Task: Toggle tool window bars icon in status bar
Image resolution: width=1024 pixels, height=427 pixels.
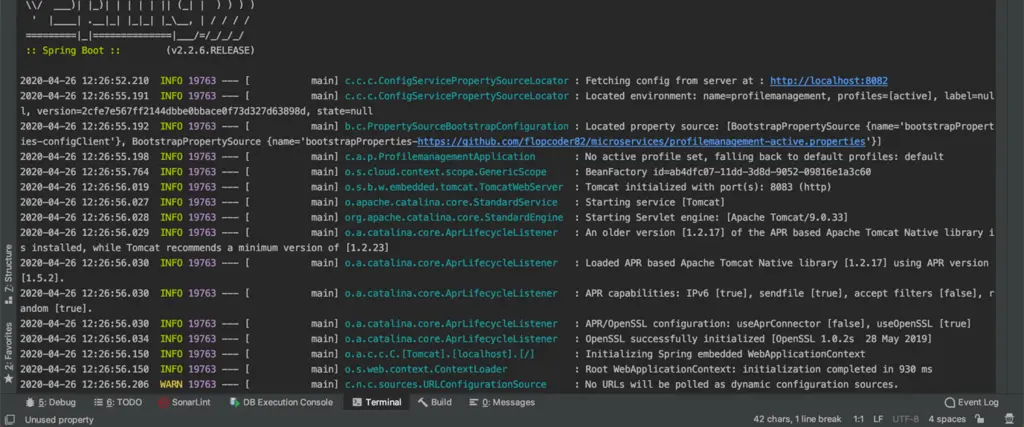Action: [x=10, y=420]
